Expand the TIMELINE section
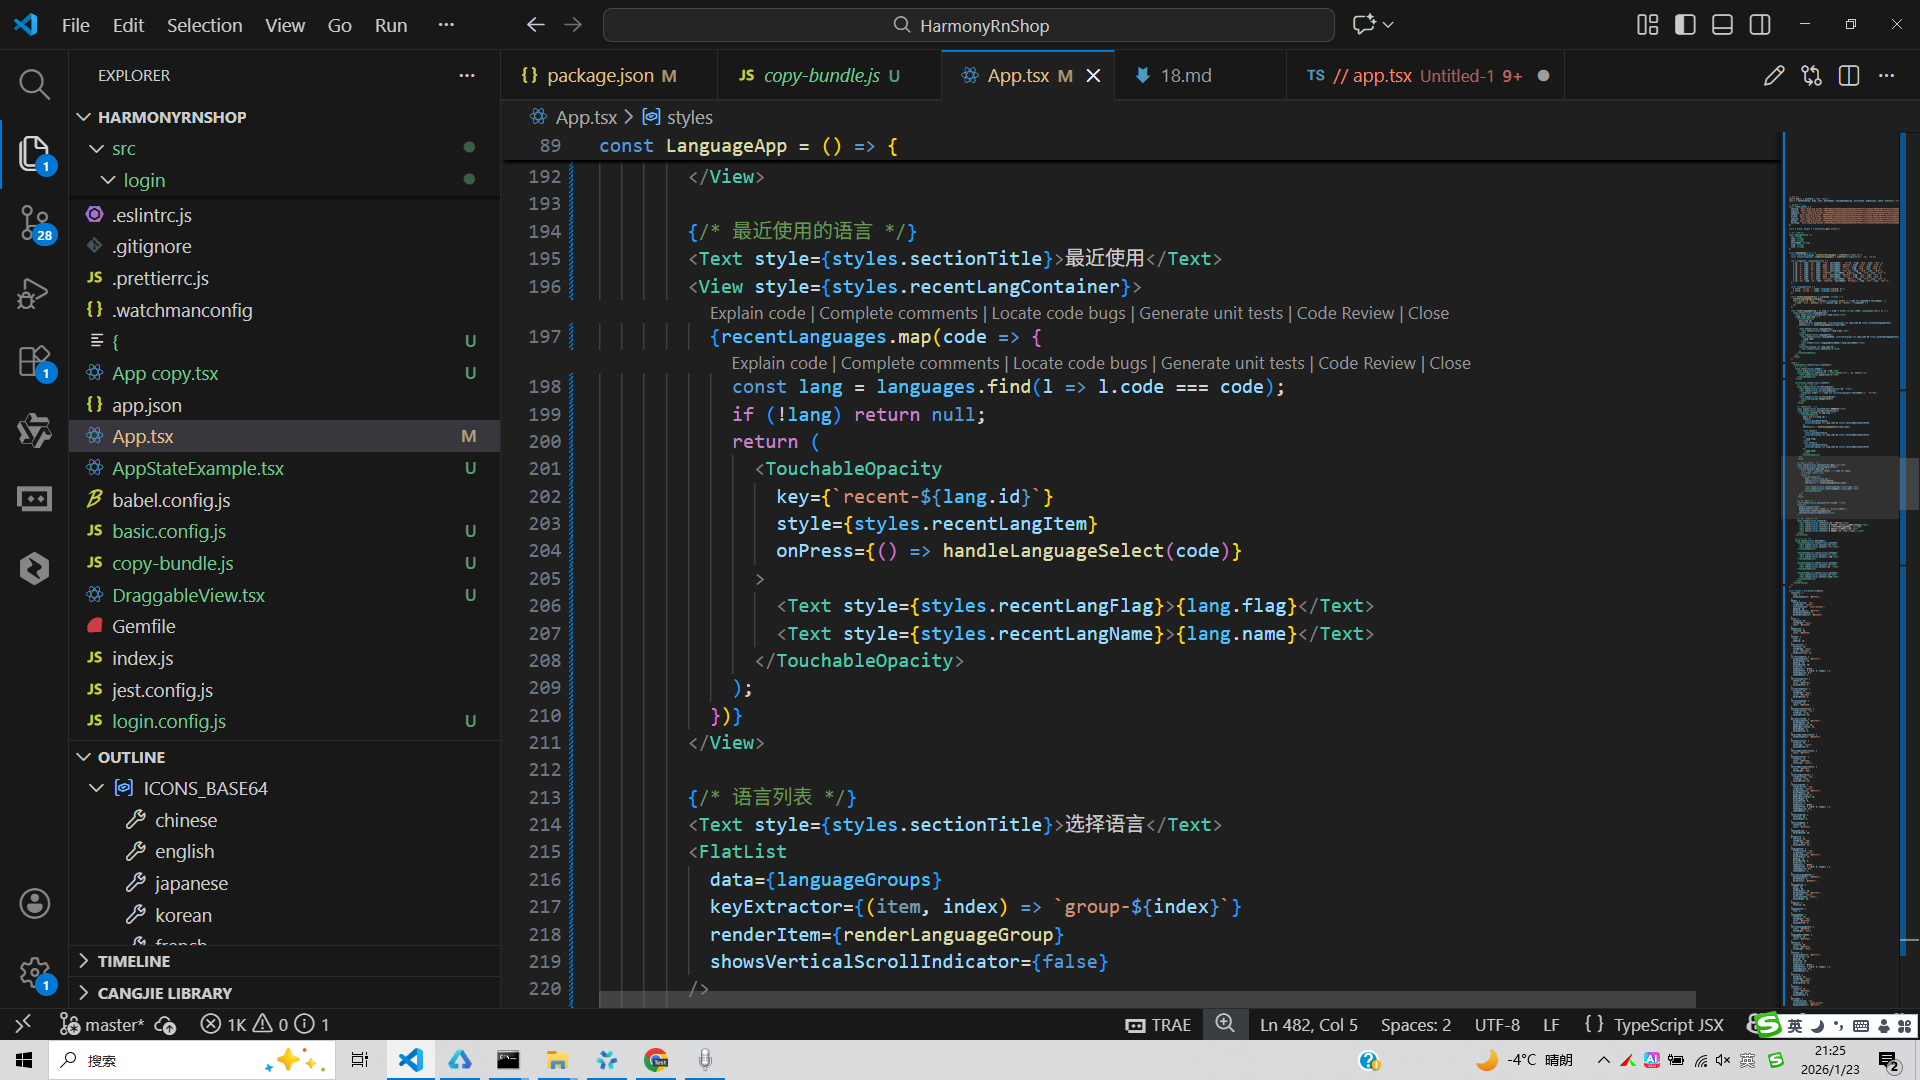The image size is (1920, 1080). click(x=134, y=961)
